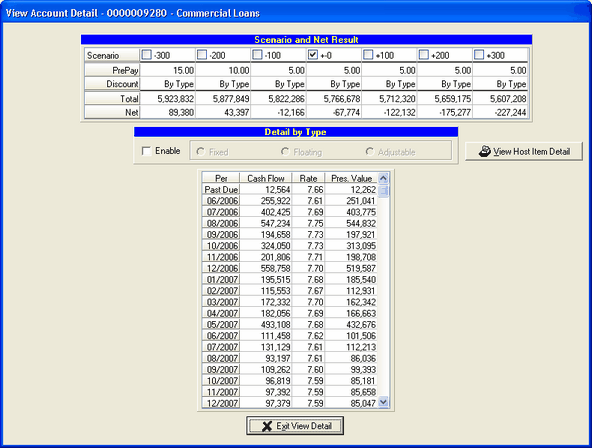Check the +300 scenario checkbox
The width and height of the screenshot is (592, 448).
(x=479, y=55)
